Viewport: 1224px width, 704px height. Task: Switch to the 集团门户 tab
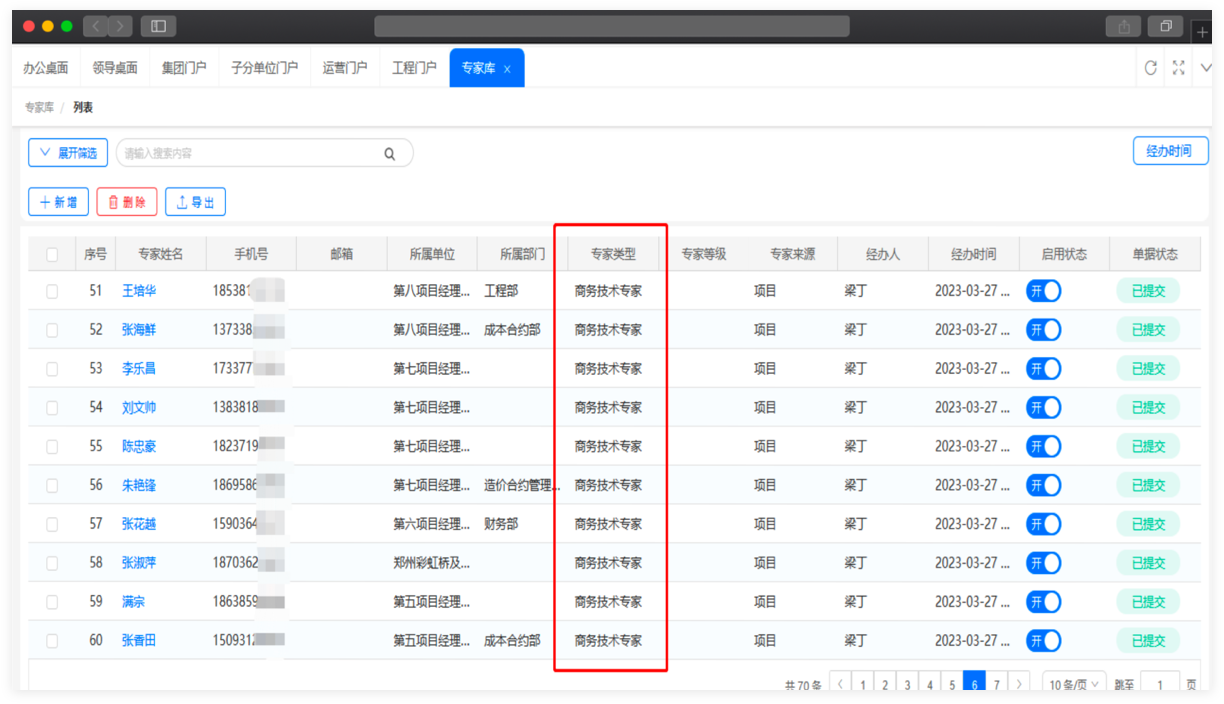pos(184,68)
